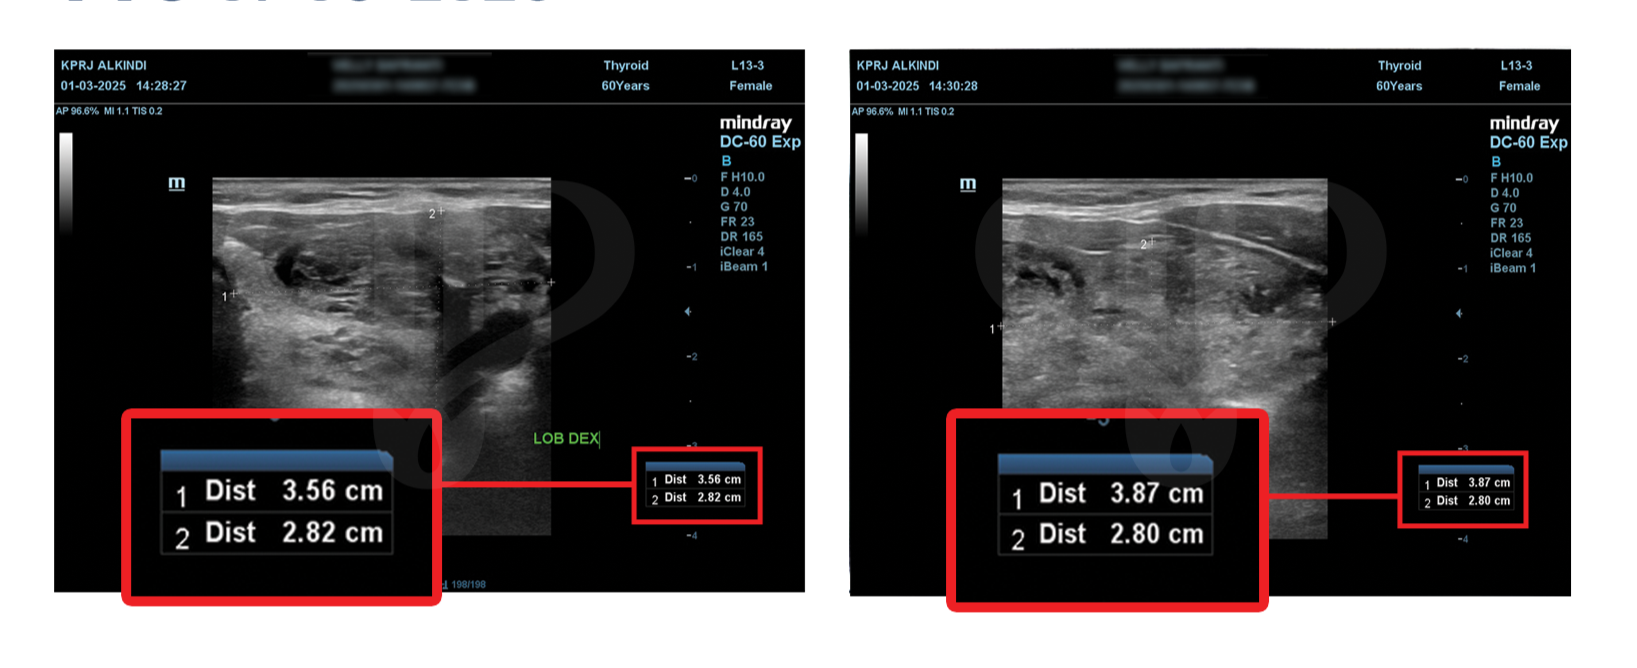The height and width of the screenshot is (668, 1637).
Task: Click the DC-60 Exp model name in the 14:30:28 scan
Action: pyautogui.click(x=1529, y=142)
